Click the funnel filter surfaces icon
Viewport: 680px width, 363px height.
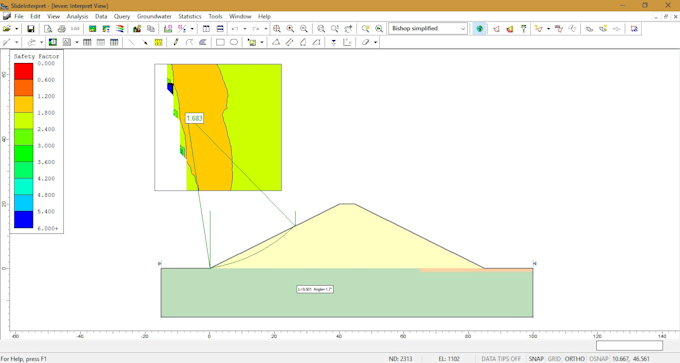point(524,29)
